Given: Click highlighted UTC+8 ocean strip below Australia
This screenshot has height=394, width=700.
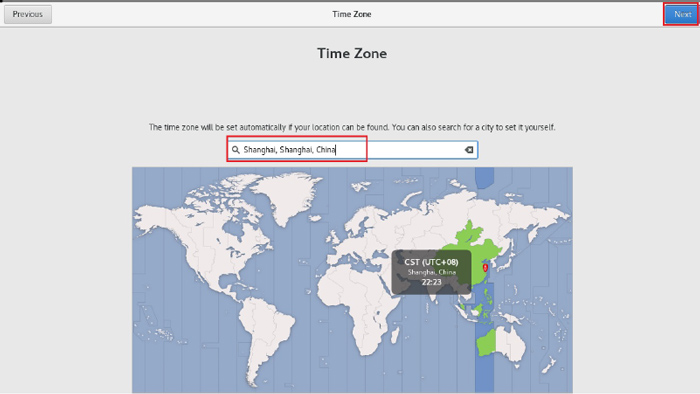Looking at the screenshot, I should (484, 375).
